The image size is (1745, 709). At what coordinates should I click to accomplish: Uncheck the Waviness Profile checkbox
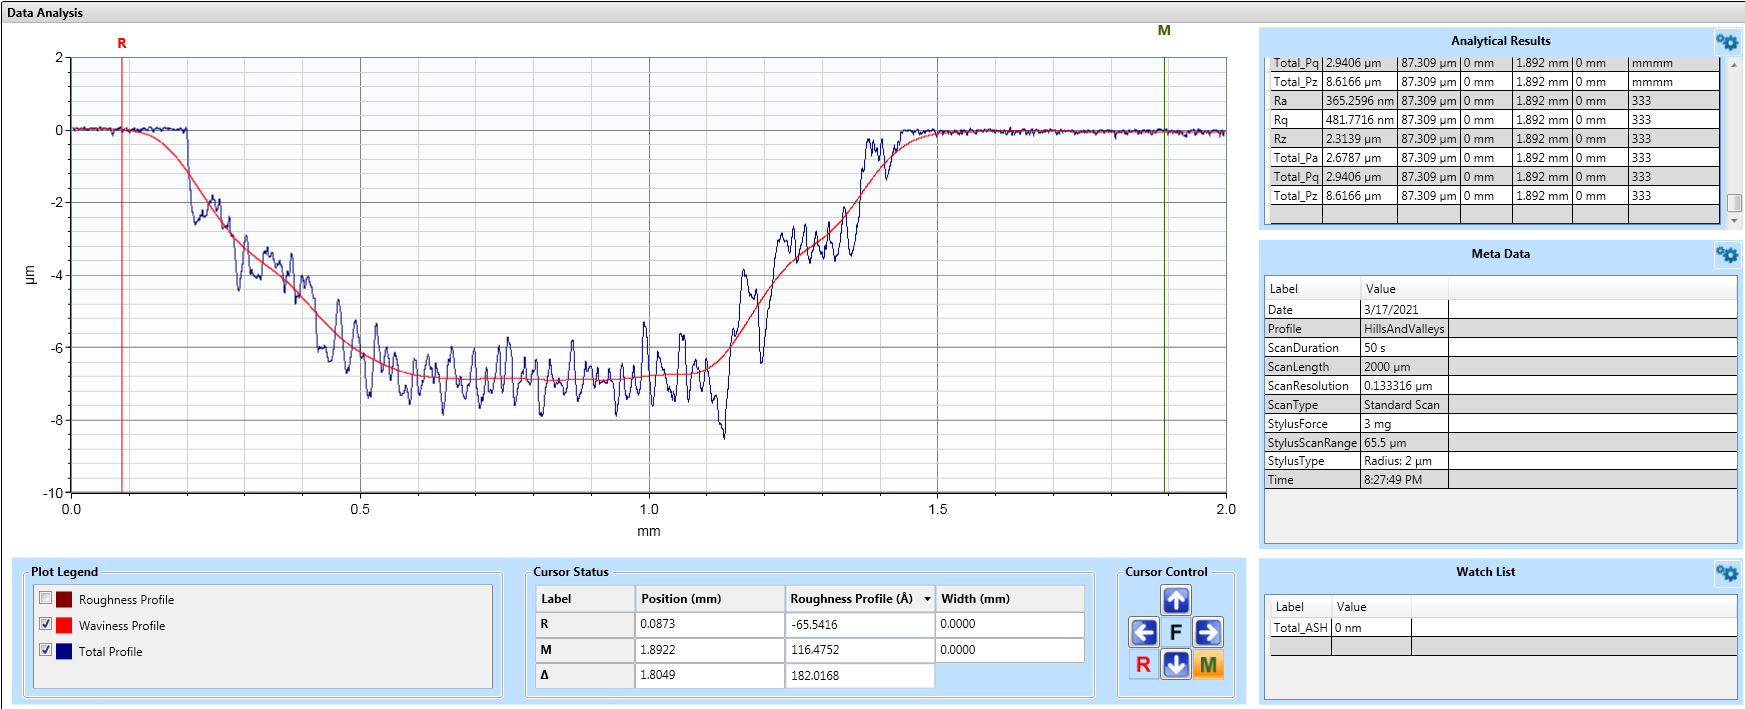tap(45, 624)
